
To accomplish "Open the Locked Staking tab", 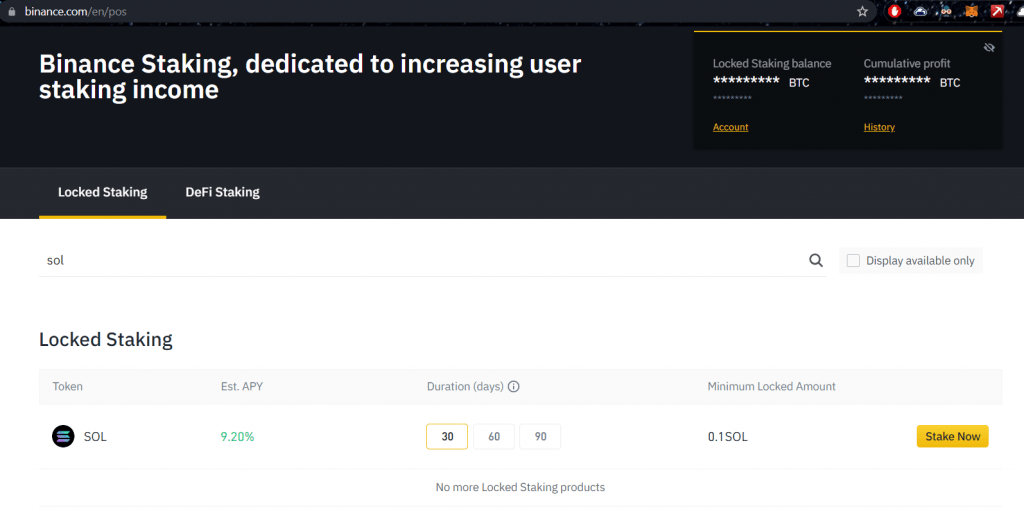I will (x=102, y=192).
